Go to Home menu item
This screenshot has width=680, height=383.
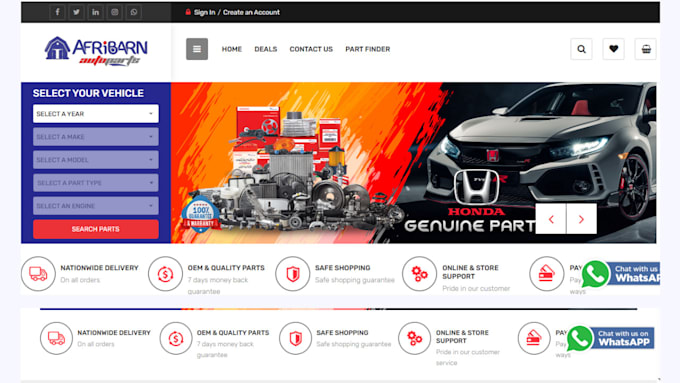(x=232, y=49)
